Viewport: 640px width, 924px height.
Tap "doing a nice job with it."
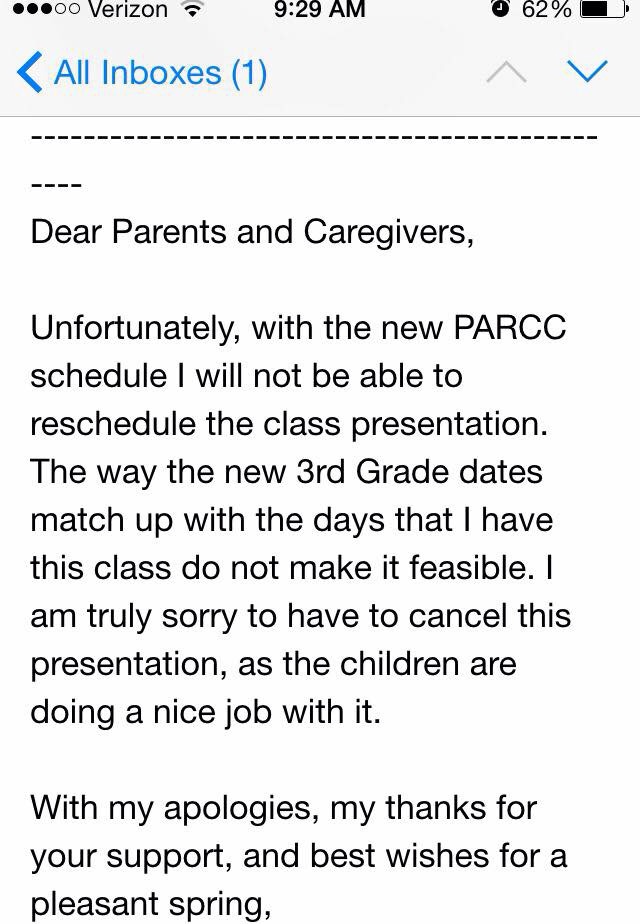pyautogui.click(x=206, y=711)
